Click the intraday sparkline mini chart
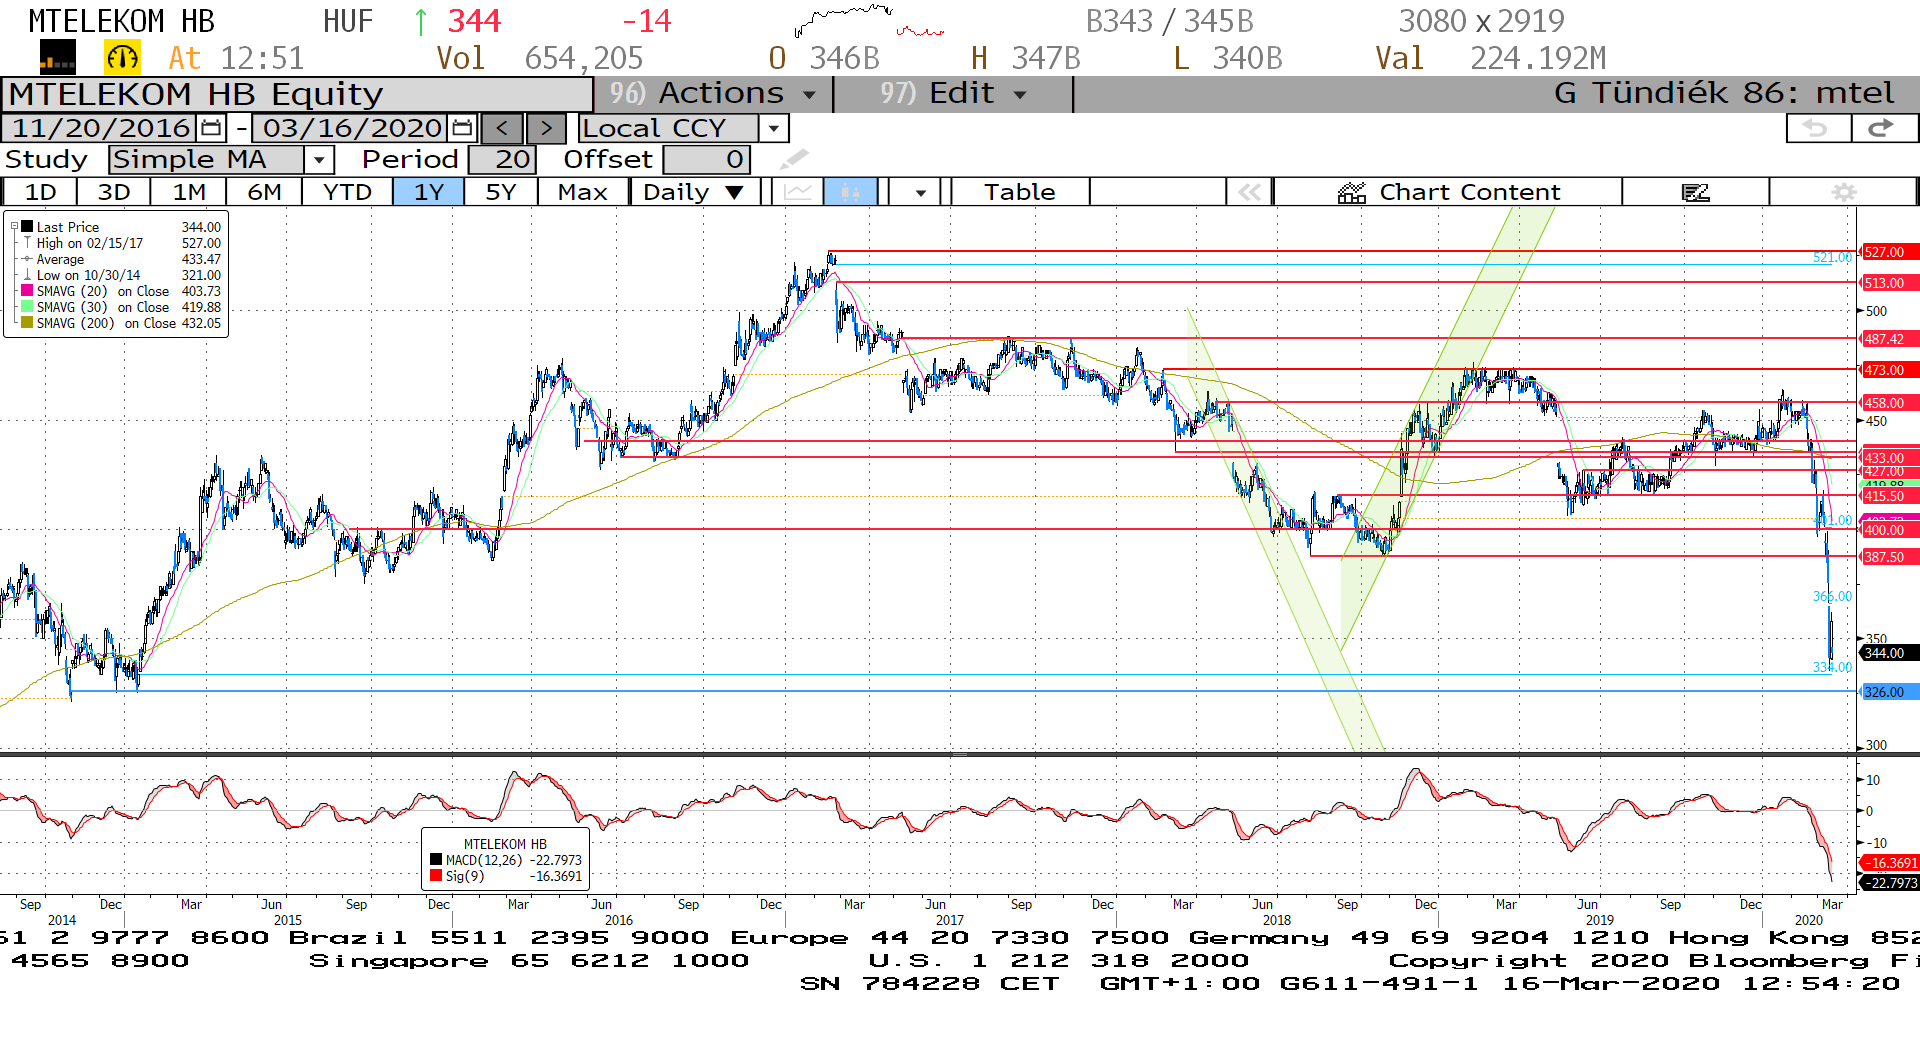1920x1039 pixels. (x=869, y=21)
